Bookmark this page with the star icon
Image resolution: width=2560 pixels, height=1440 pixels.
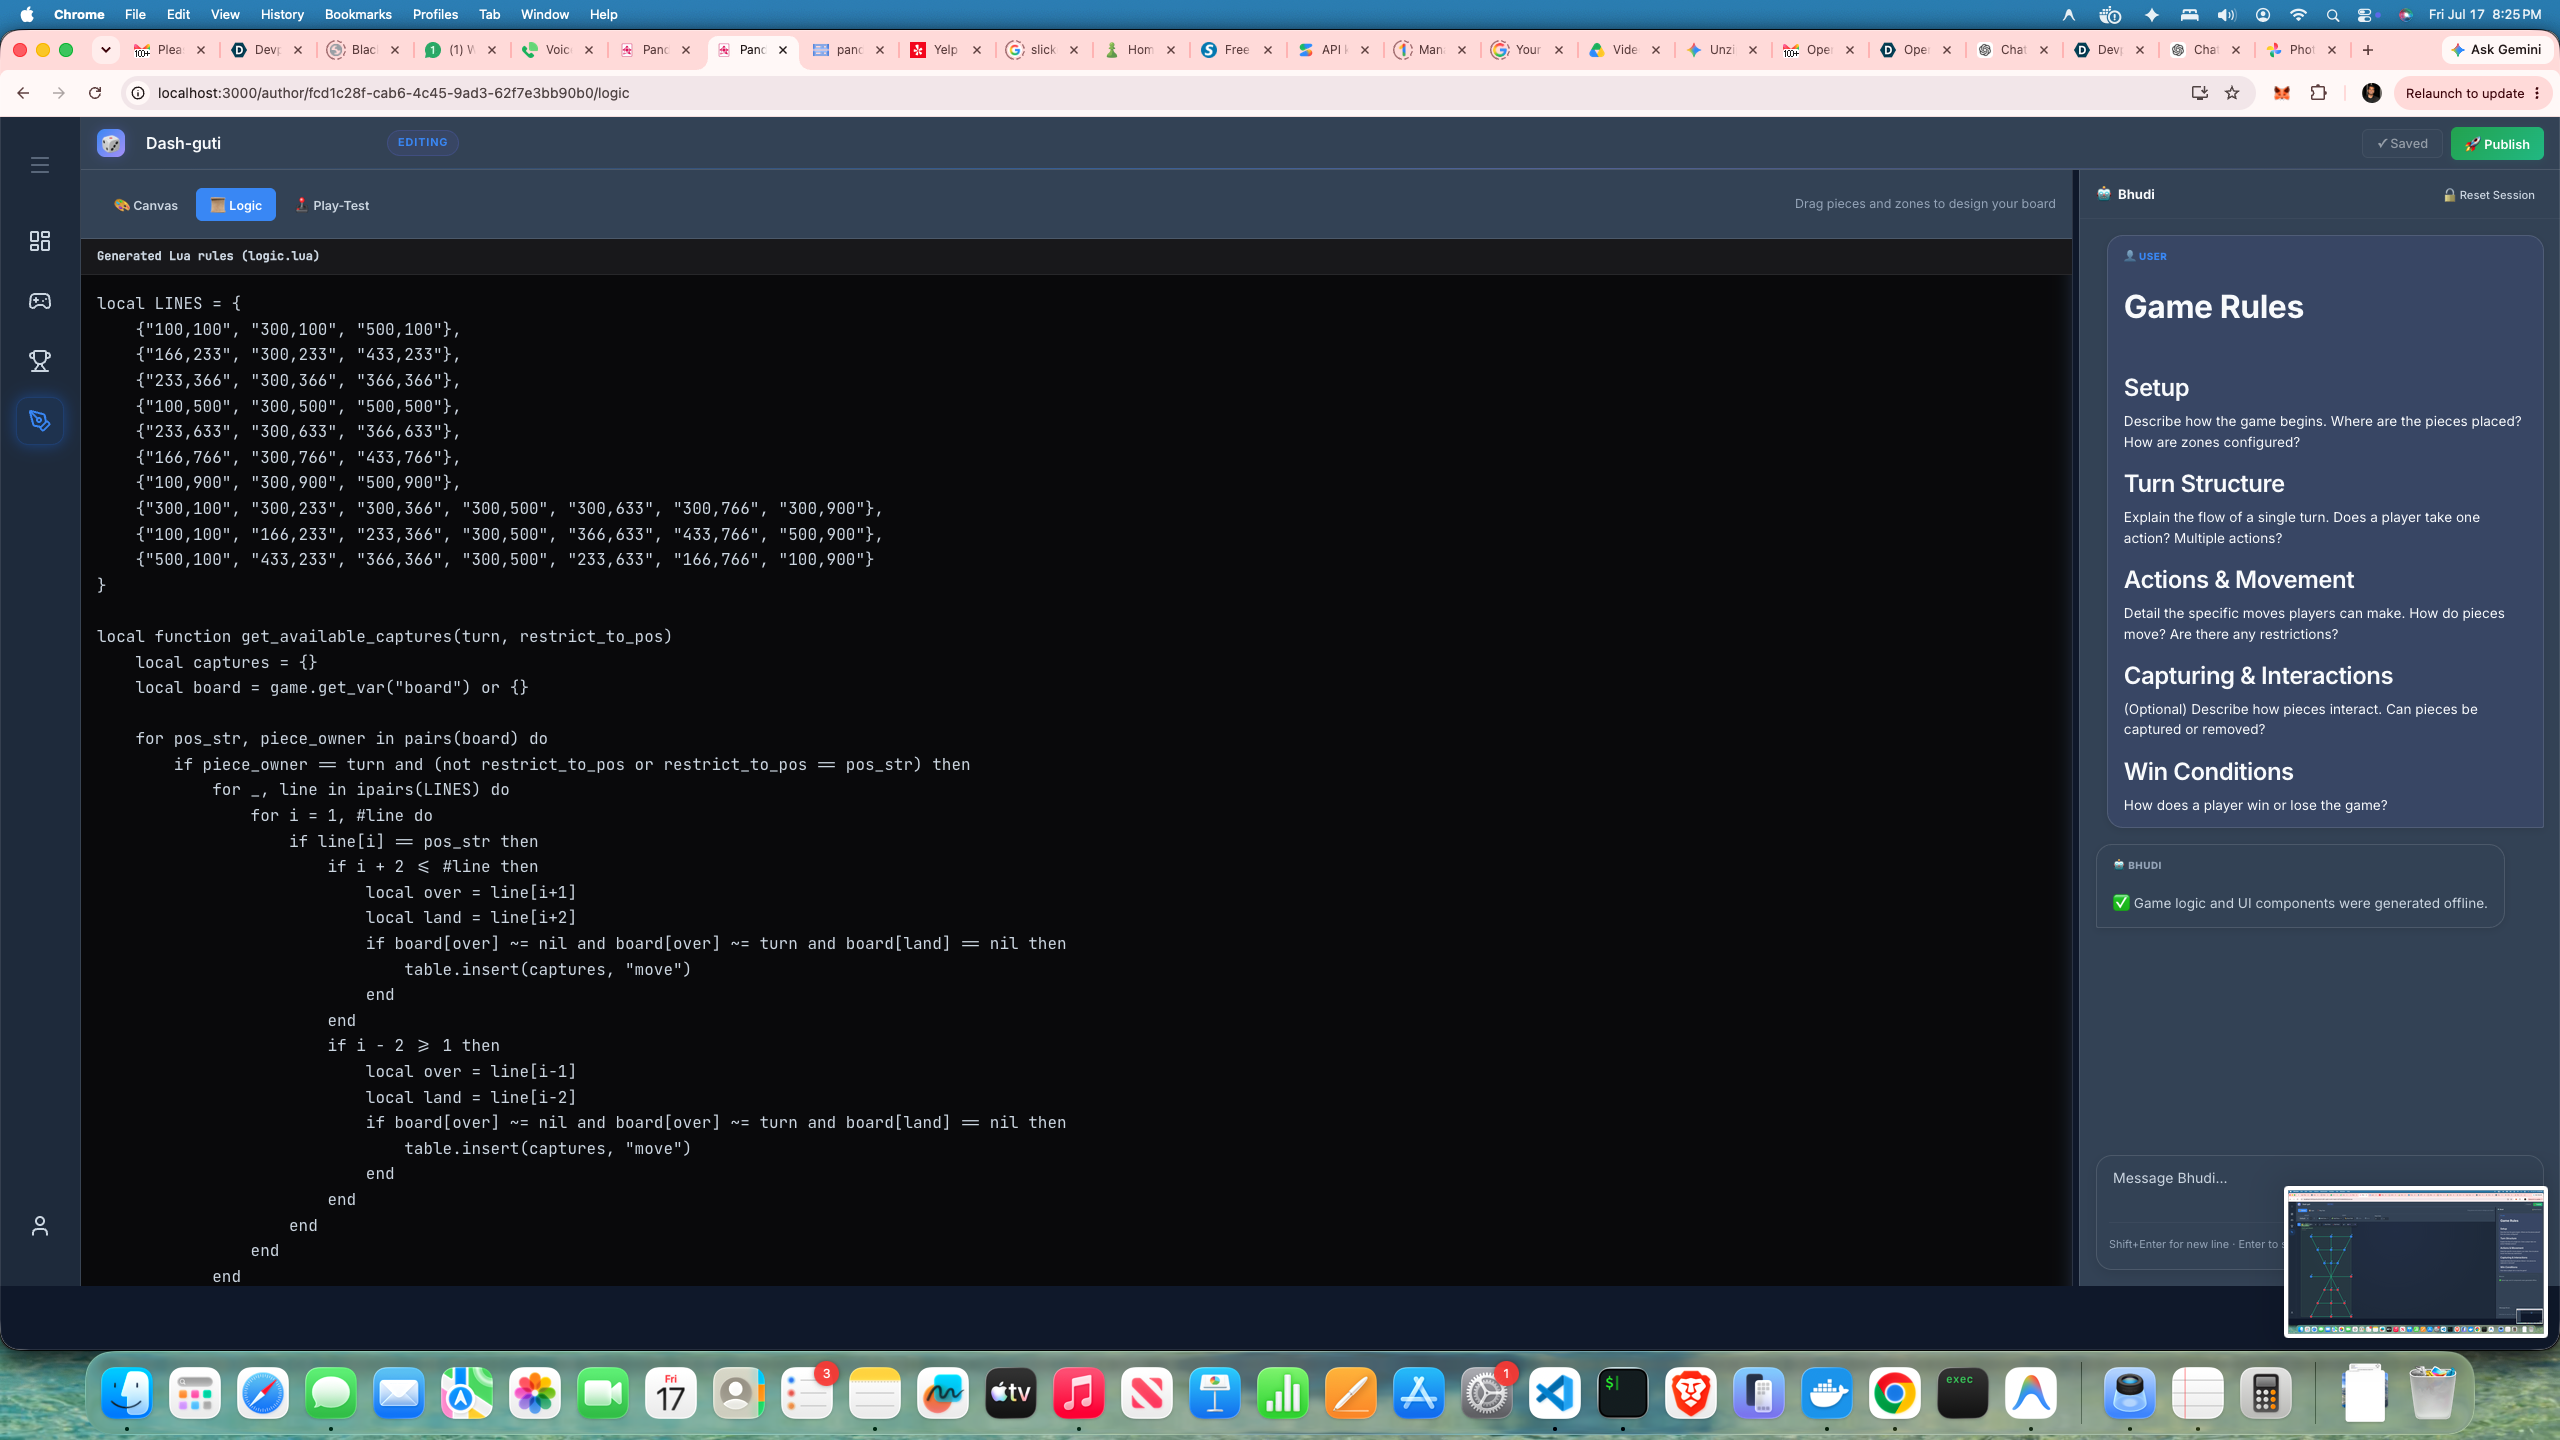click(2232, 93)
